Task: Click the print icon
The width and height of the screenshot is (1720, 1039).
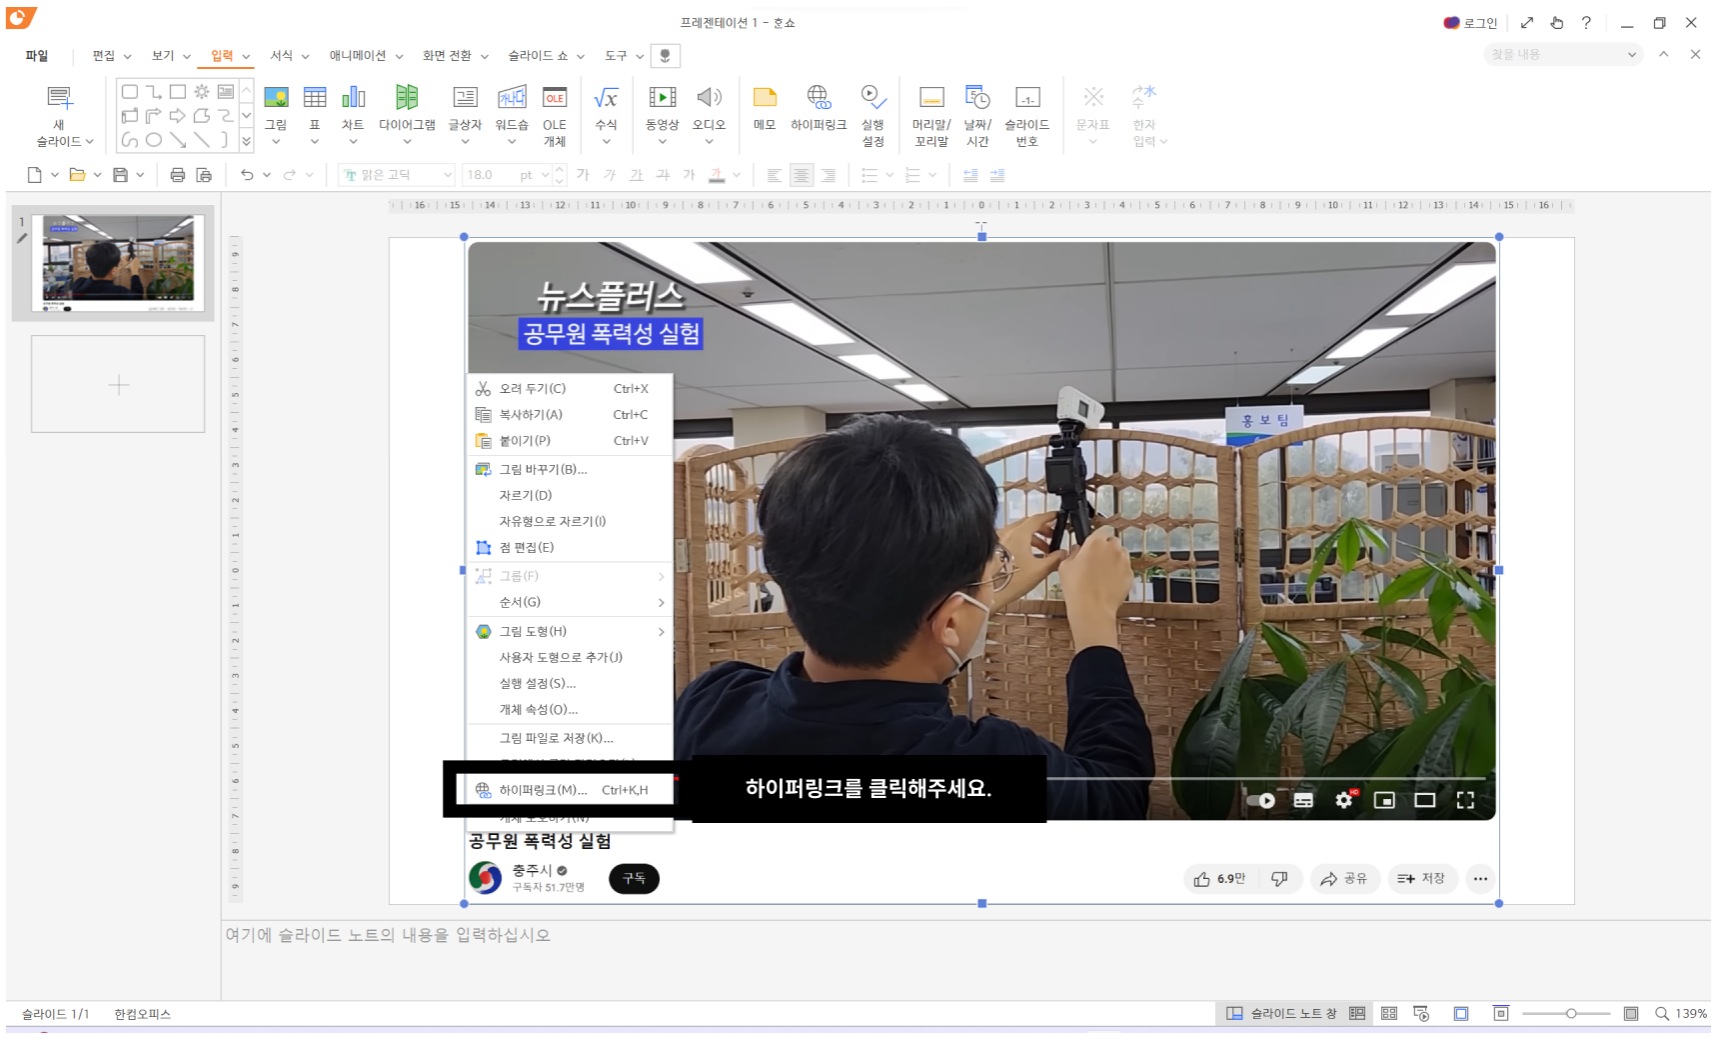Action: tap(177, 175)
